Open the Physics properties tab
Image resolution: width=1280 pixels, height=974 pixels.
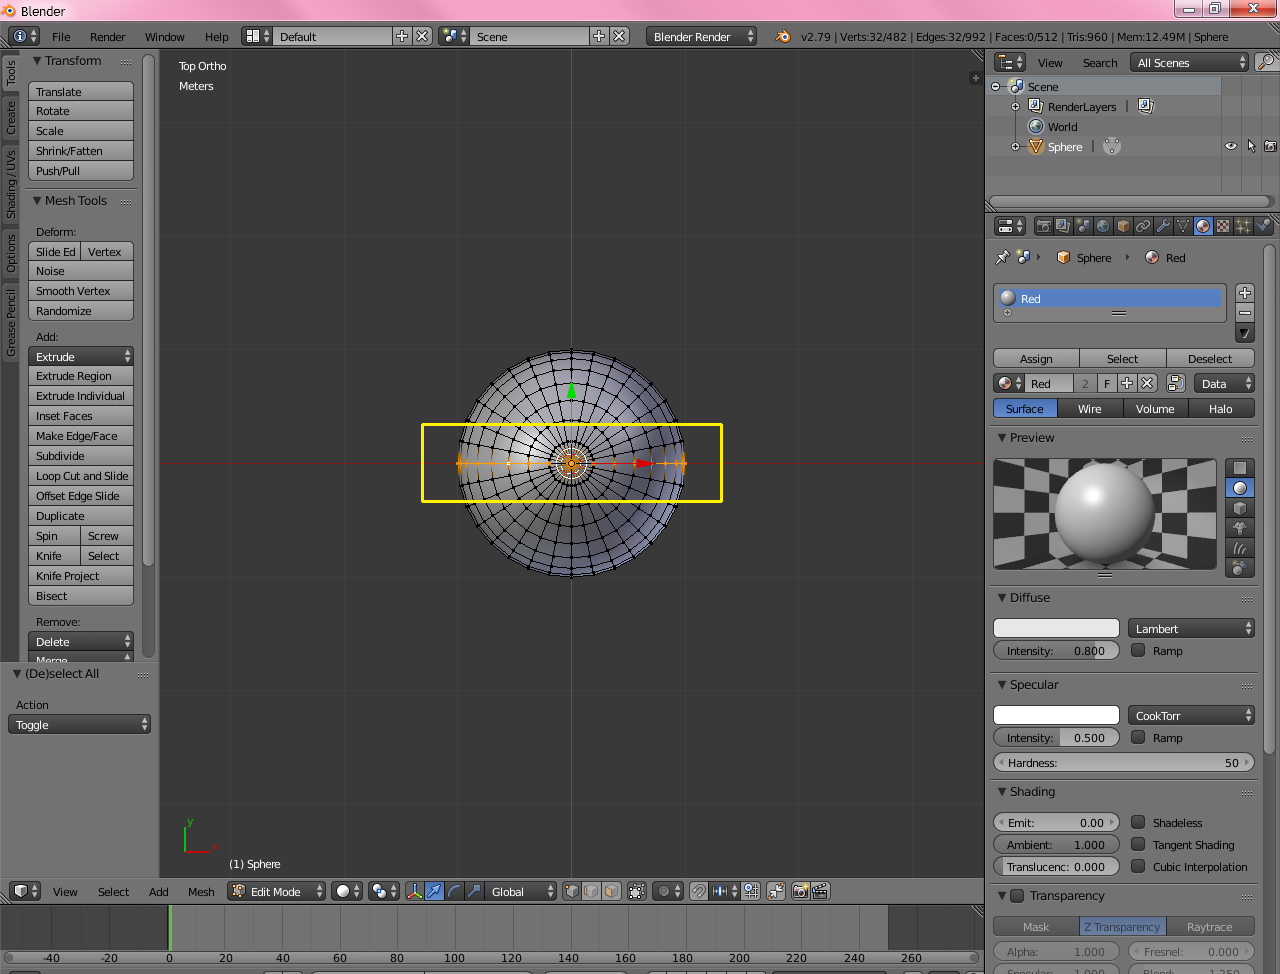[x=1263, y=226]
